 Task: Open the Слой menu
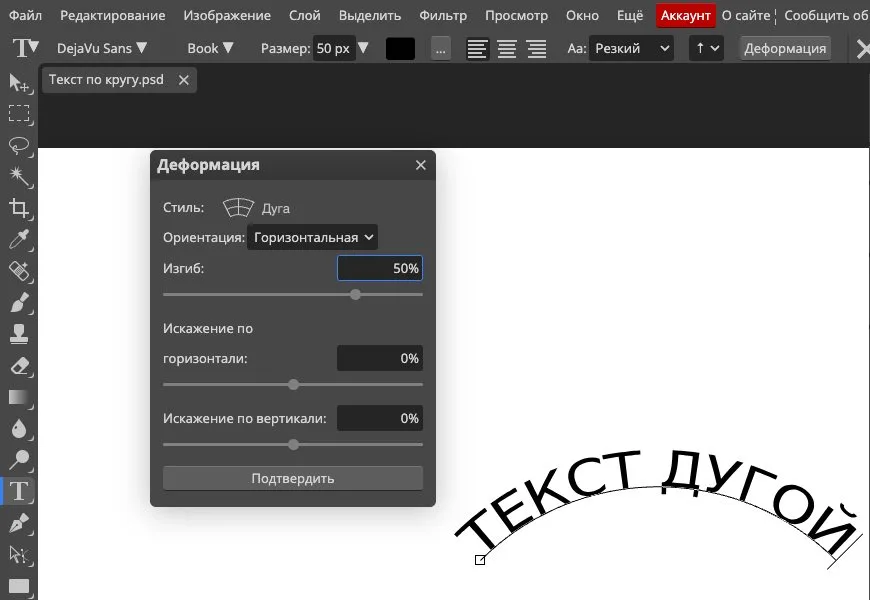pos(305,16)
